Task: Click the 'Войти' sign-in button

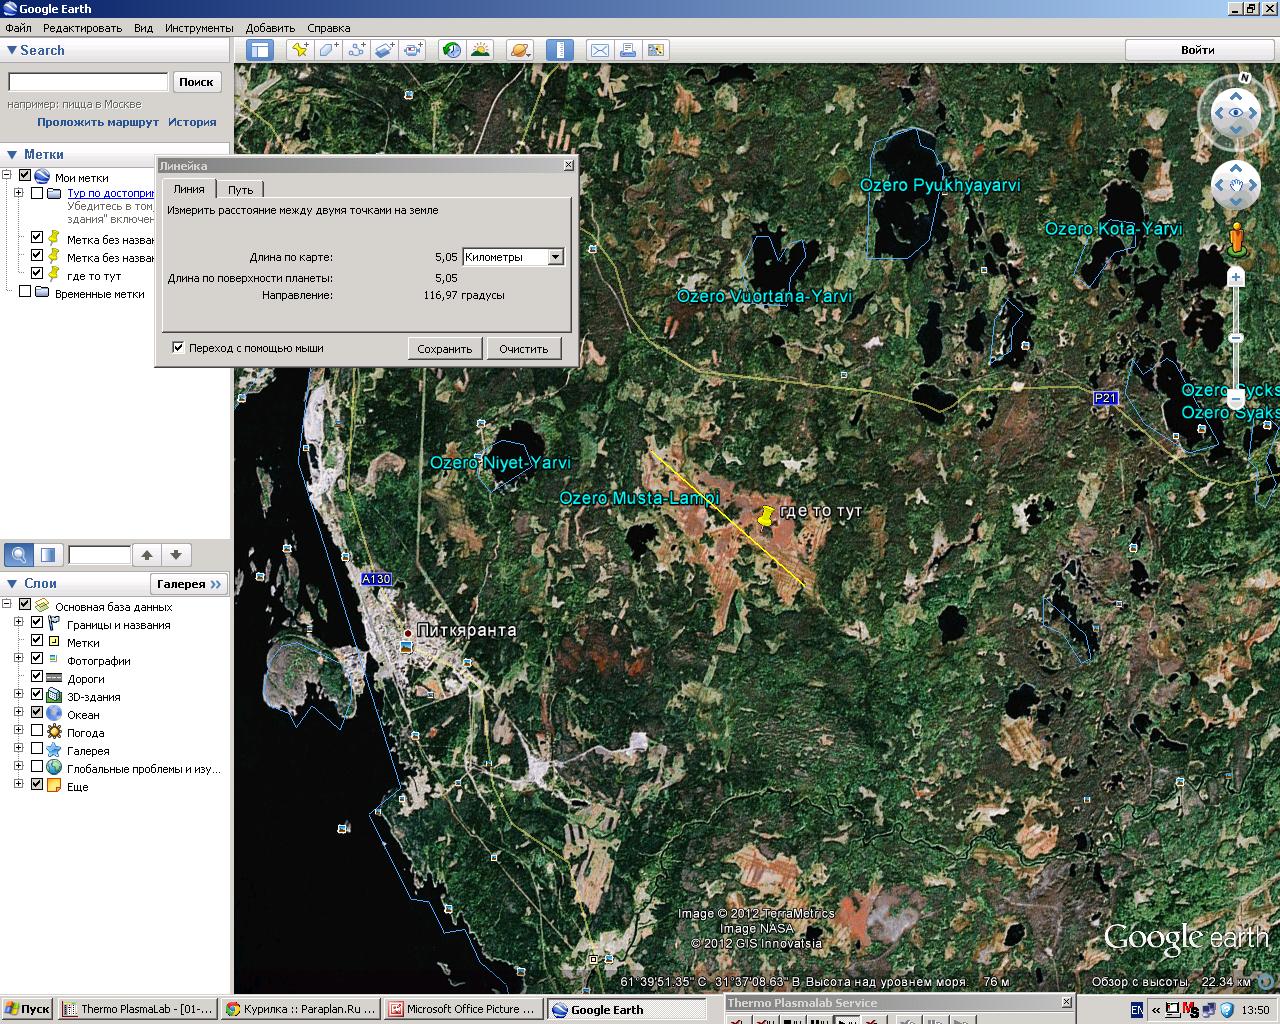Action: point(1197,50)
